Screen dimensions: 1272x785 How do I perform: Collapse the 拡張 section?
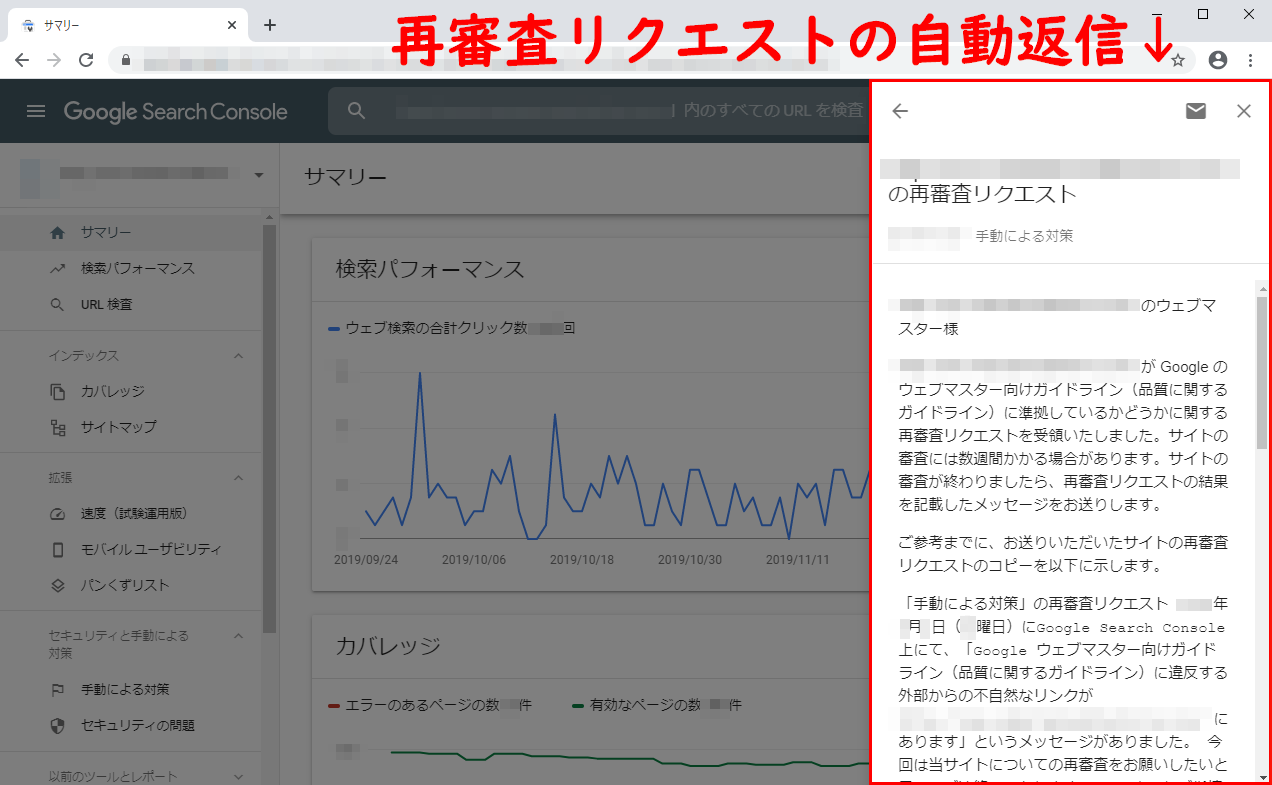[x=238, y=477]
